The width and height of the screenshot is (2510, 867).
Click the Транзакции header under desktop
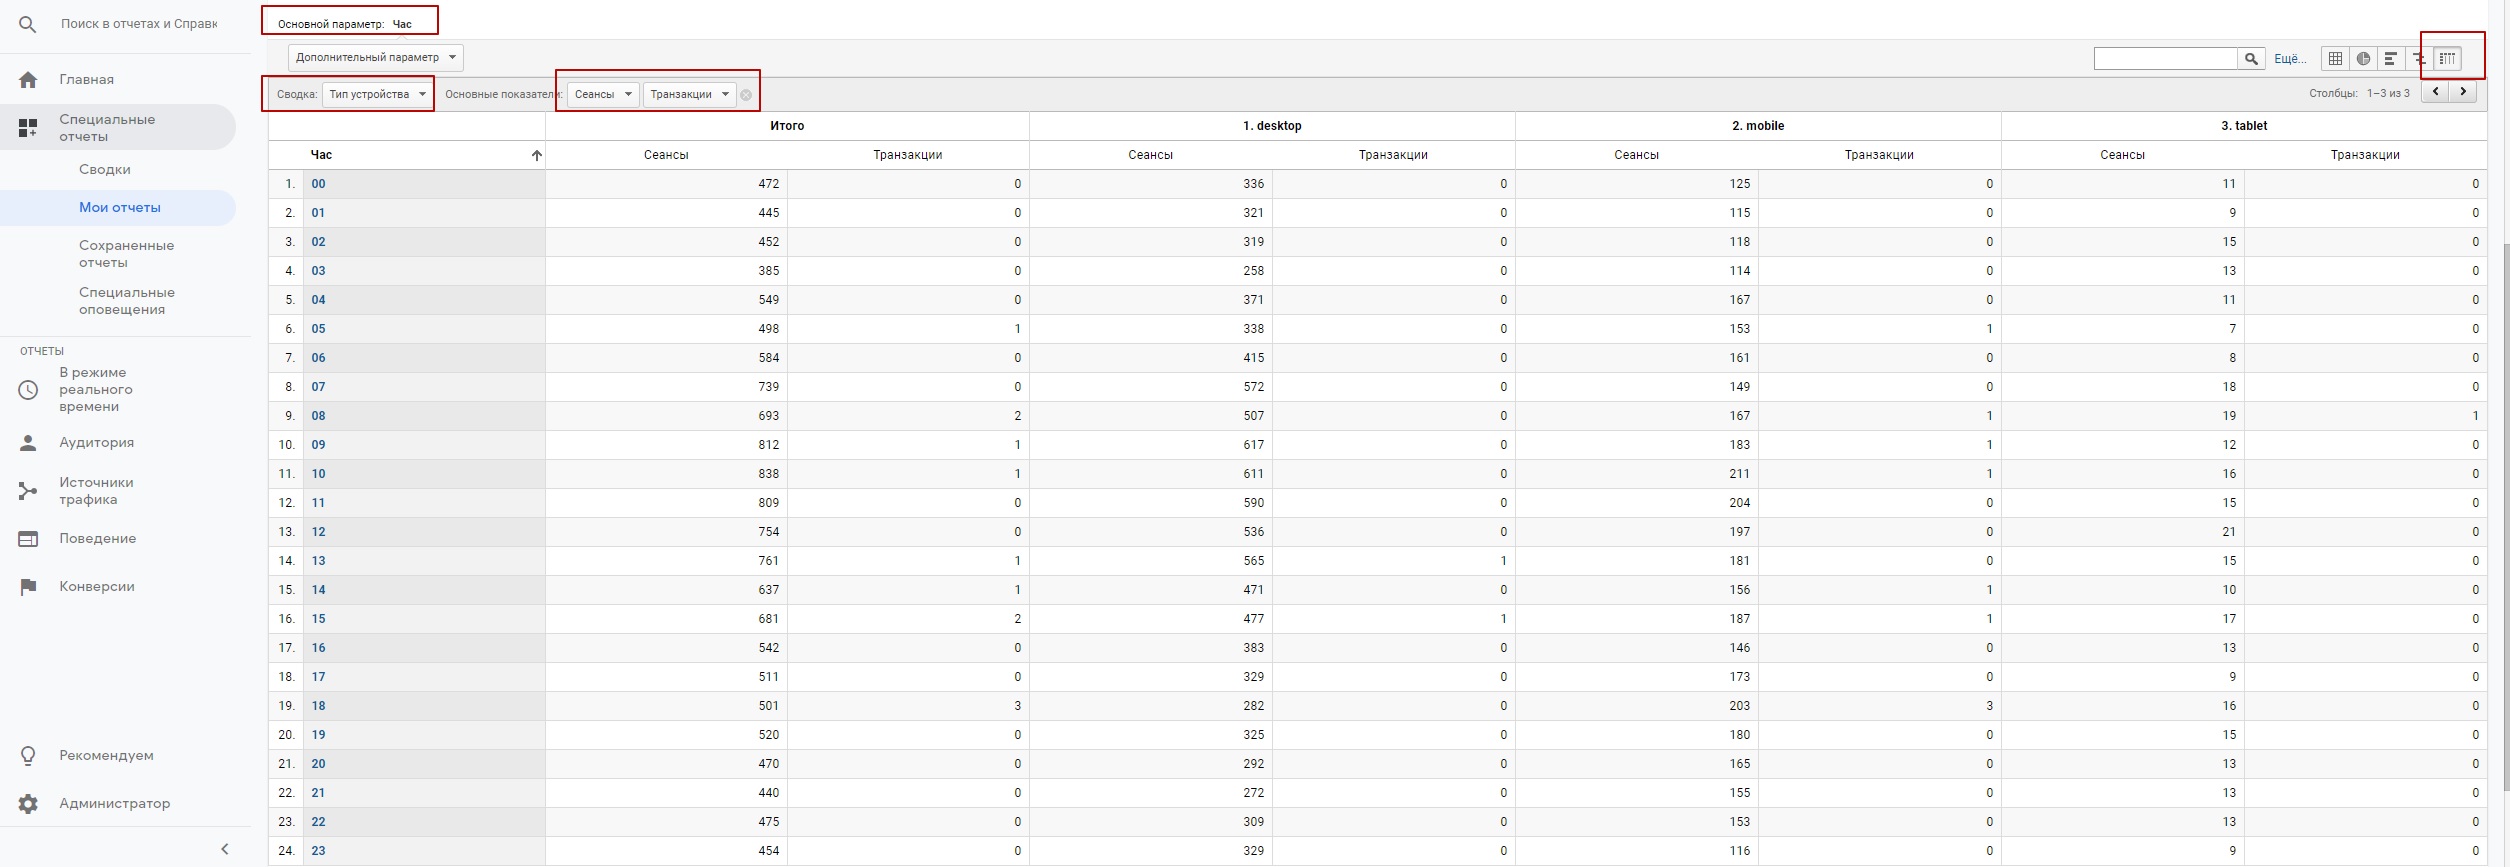coord(1393,155)
